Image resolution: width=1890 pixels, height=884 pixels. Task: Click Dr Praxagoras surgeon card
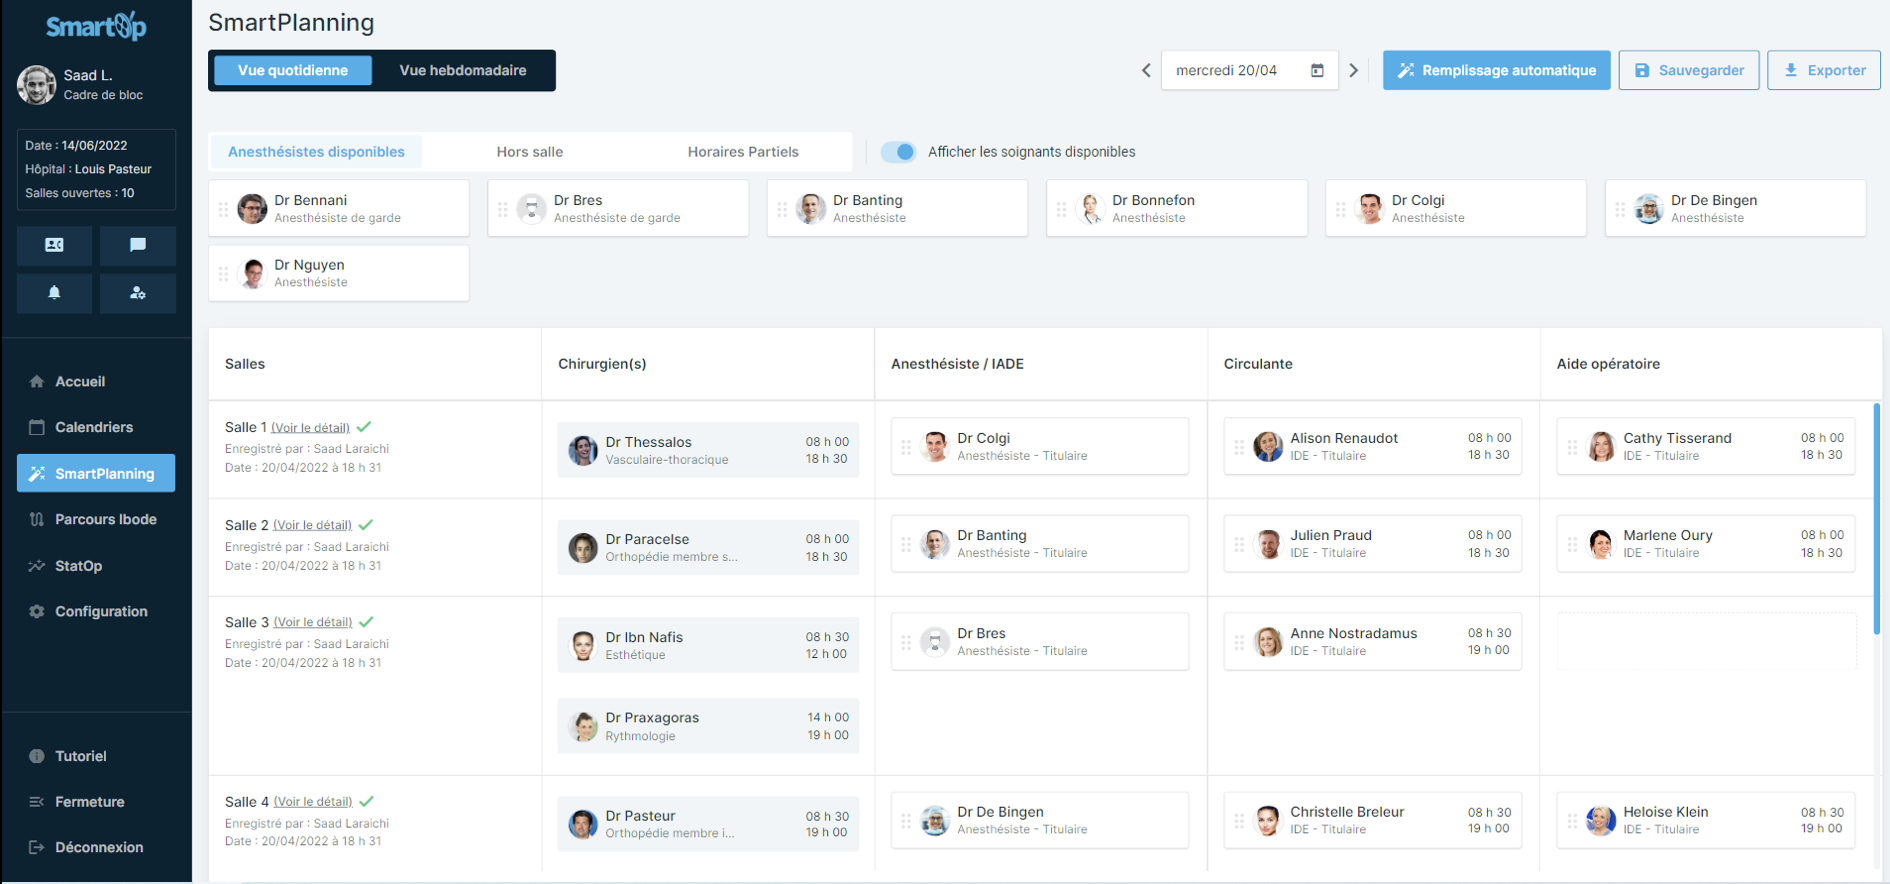[708, 726]
